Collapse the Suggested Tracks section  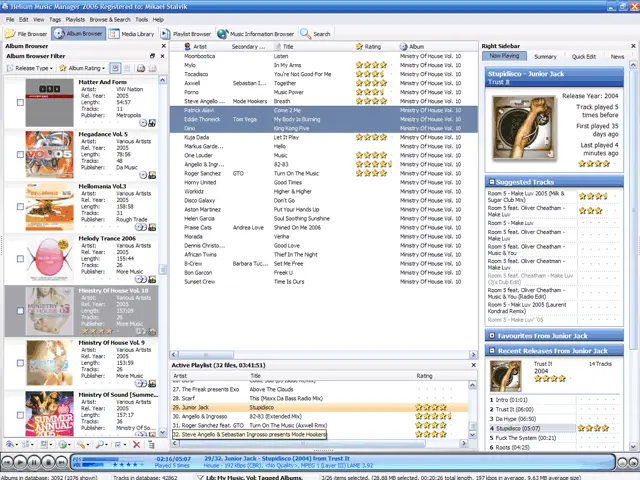tap(492, 182)
